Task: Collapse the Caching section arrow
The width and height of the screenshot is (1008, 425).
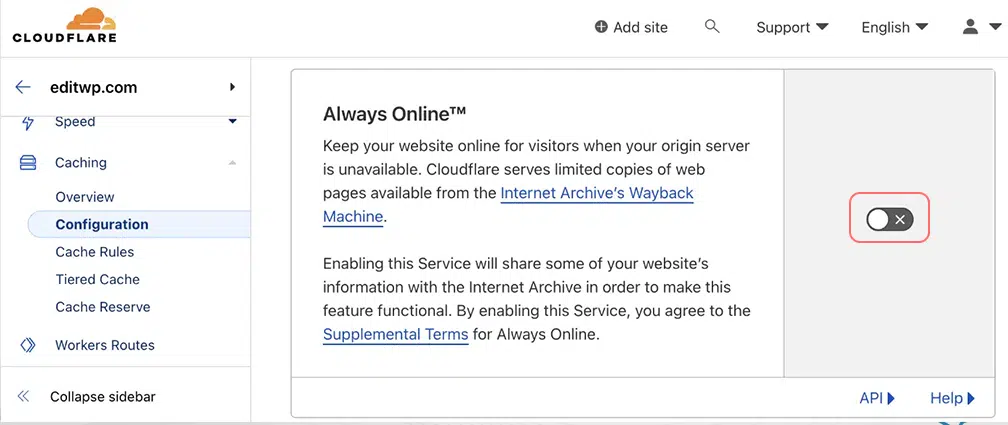Action: tap(232, 163)
